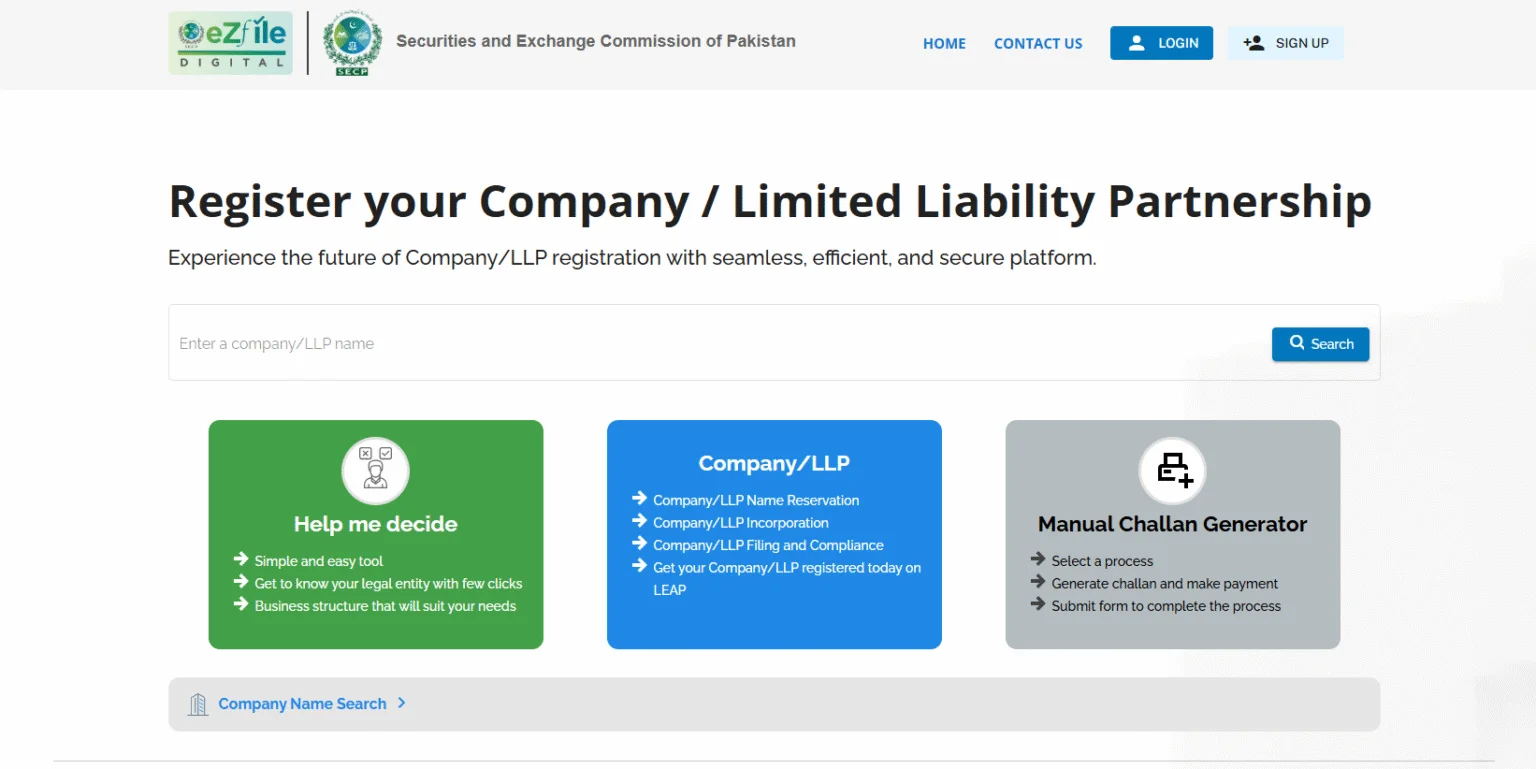This screenshot has width=1536, height=769.
Task: Click the user icon in Login button
Action: [x=1137, y=43]
